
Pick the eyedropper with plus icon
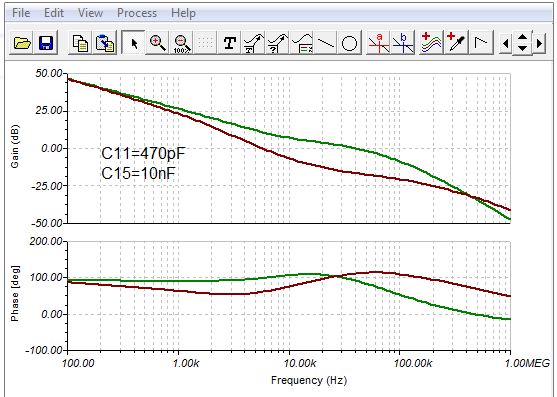456,43
